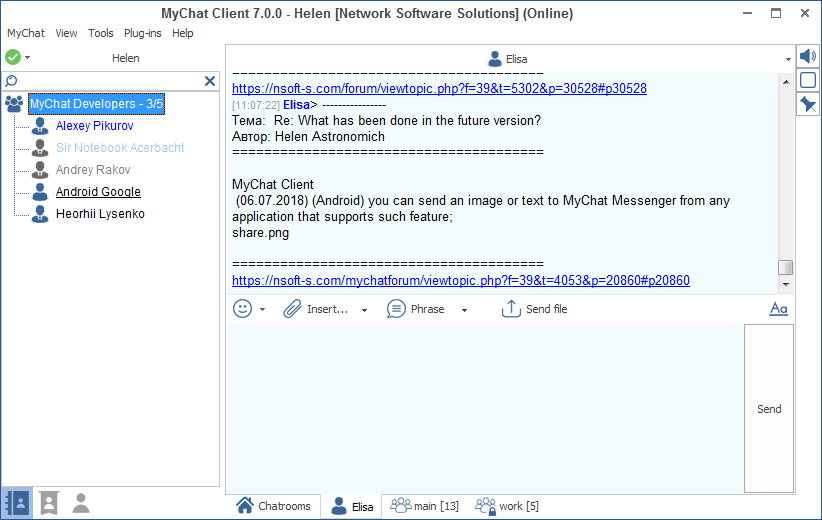Click the Elisa sender name in message
This screenshot has width=822, height=520.
pos(296,105)
